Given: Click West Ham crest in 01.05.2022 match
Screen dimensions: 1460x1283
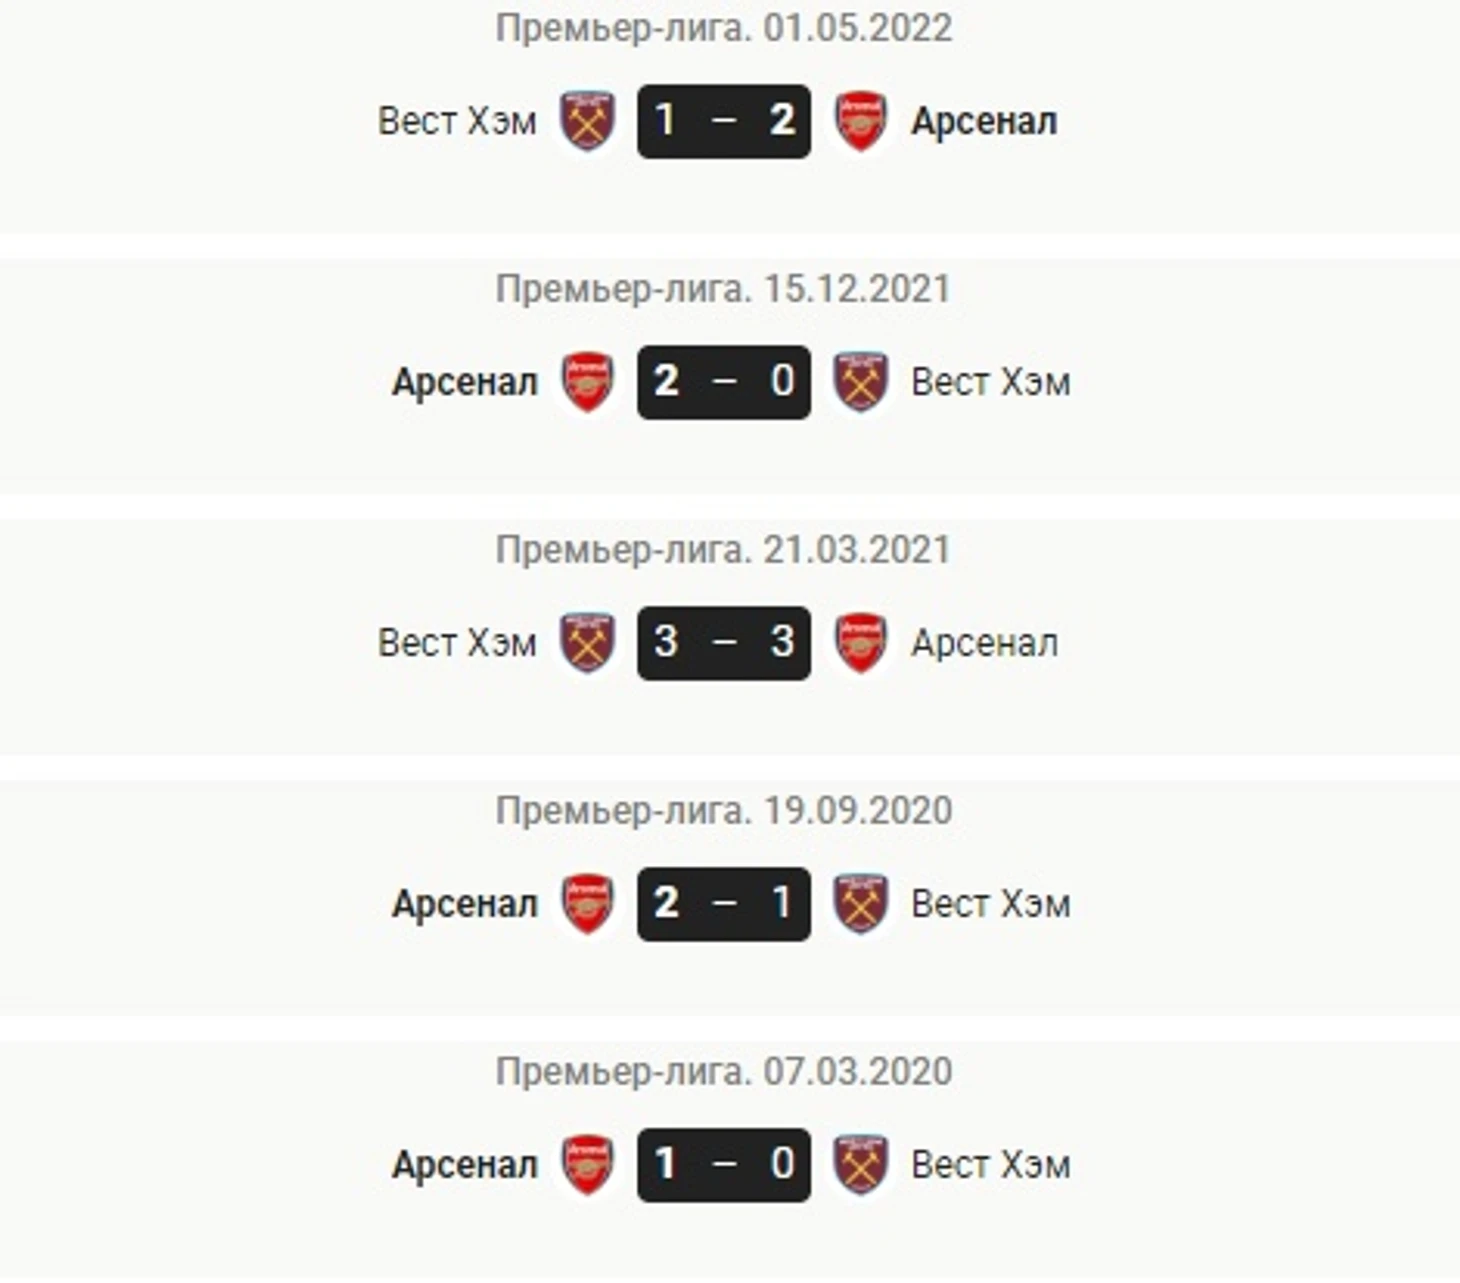Looking at the screenshot, I should (x=587, y=121).
